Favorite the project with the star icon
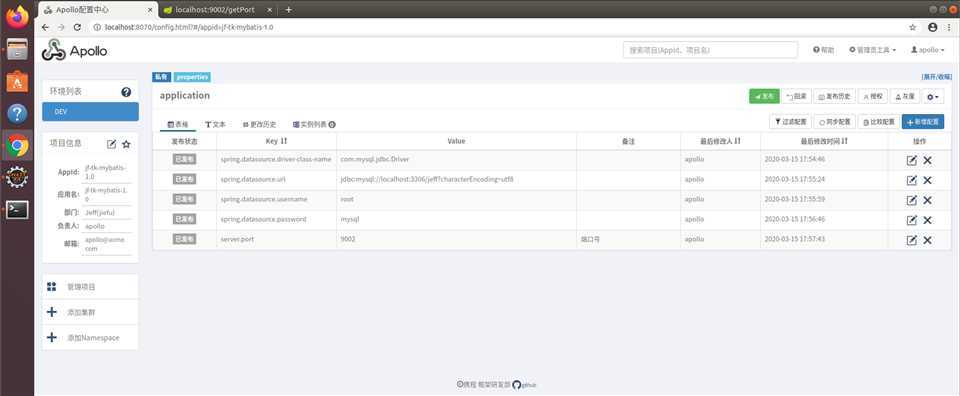The height and width of the screenshot is (396, 960). pyautogui.click(x=126, y=144)
